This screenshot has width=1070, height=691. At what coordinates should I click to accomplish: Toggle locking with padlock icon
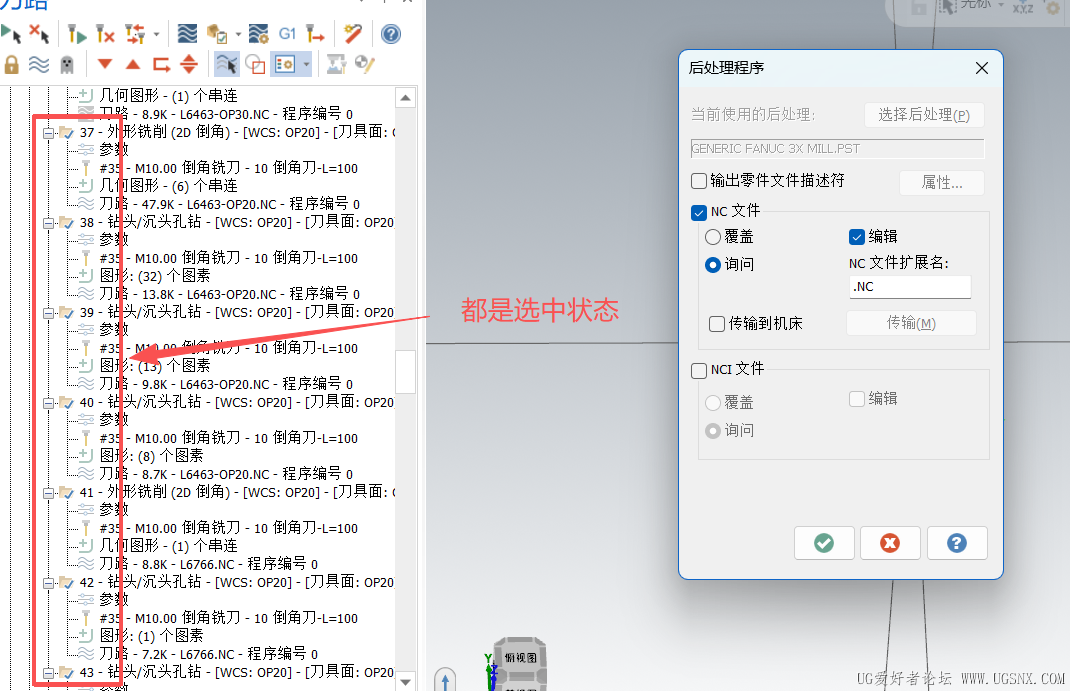click(11, 65)
